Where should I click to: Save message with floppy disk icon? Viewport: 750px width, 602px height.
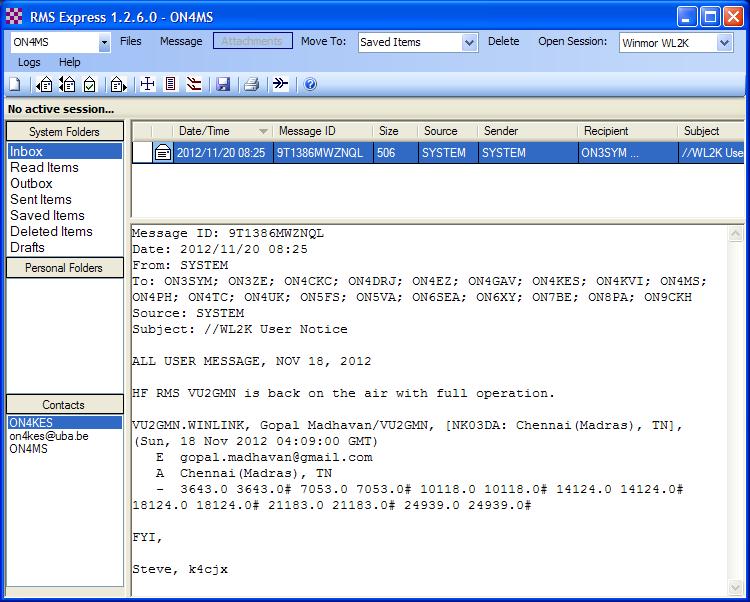click(223, 85)
